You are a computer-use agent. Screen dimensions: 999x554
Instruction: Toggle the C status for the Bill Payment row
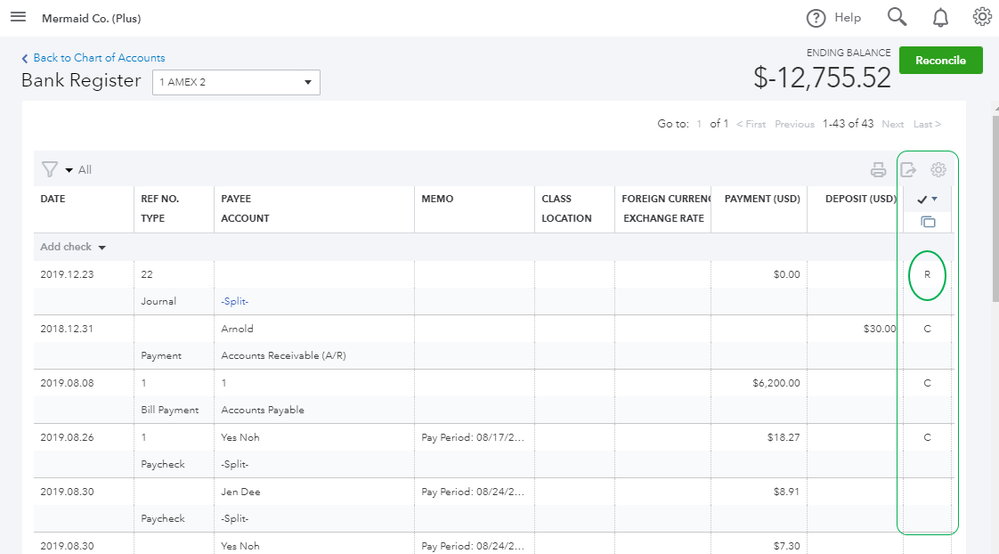927,383
